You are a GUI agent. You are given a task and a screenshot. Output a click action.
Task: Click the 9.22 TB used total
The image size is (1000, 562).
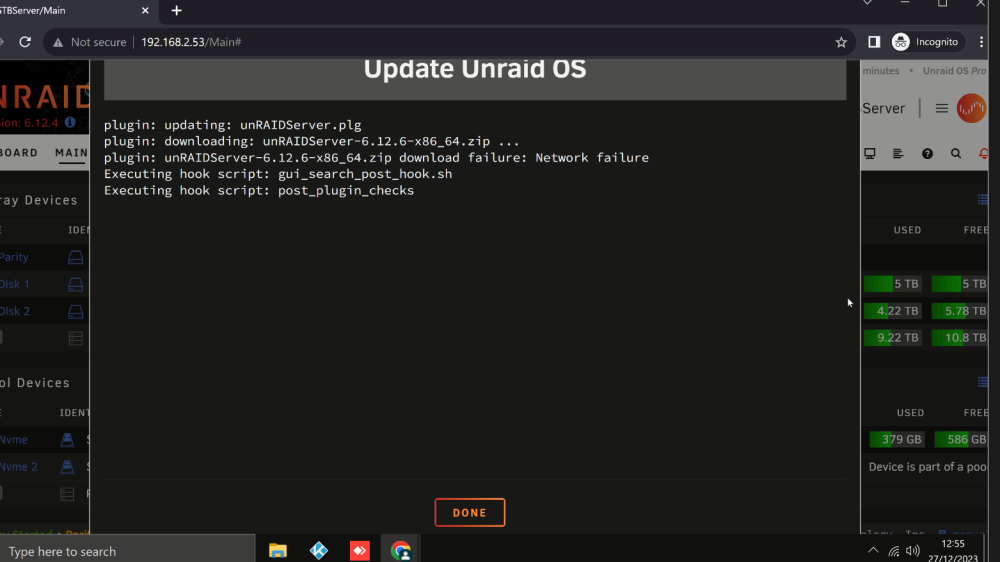pyautogui.click(x=893, y=337)
